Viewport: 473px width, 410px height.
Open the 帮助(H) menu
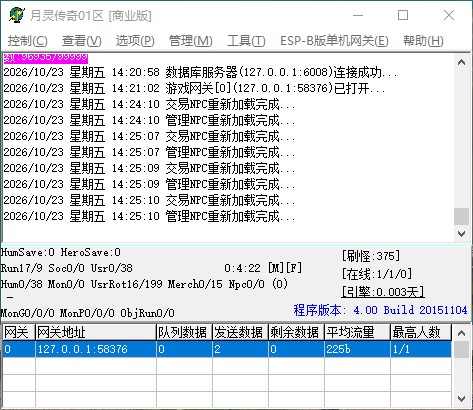click(423, 41)
